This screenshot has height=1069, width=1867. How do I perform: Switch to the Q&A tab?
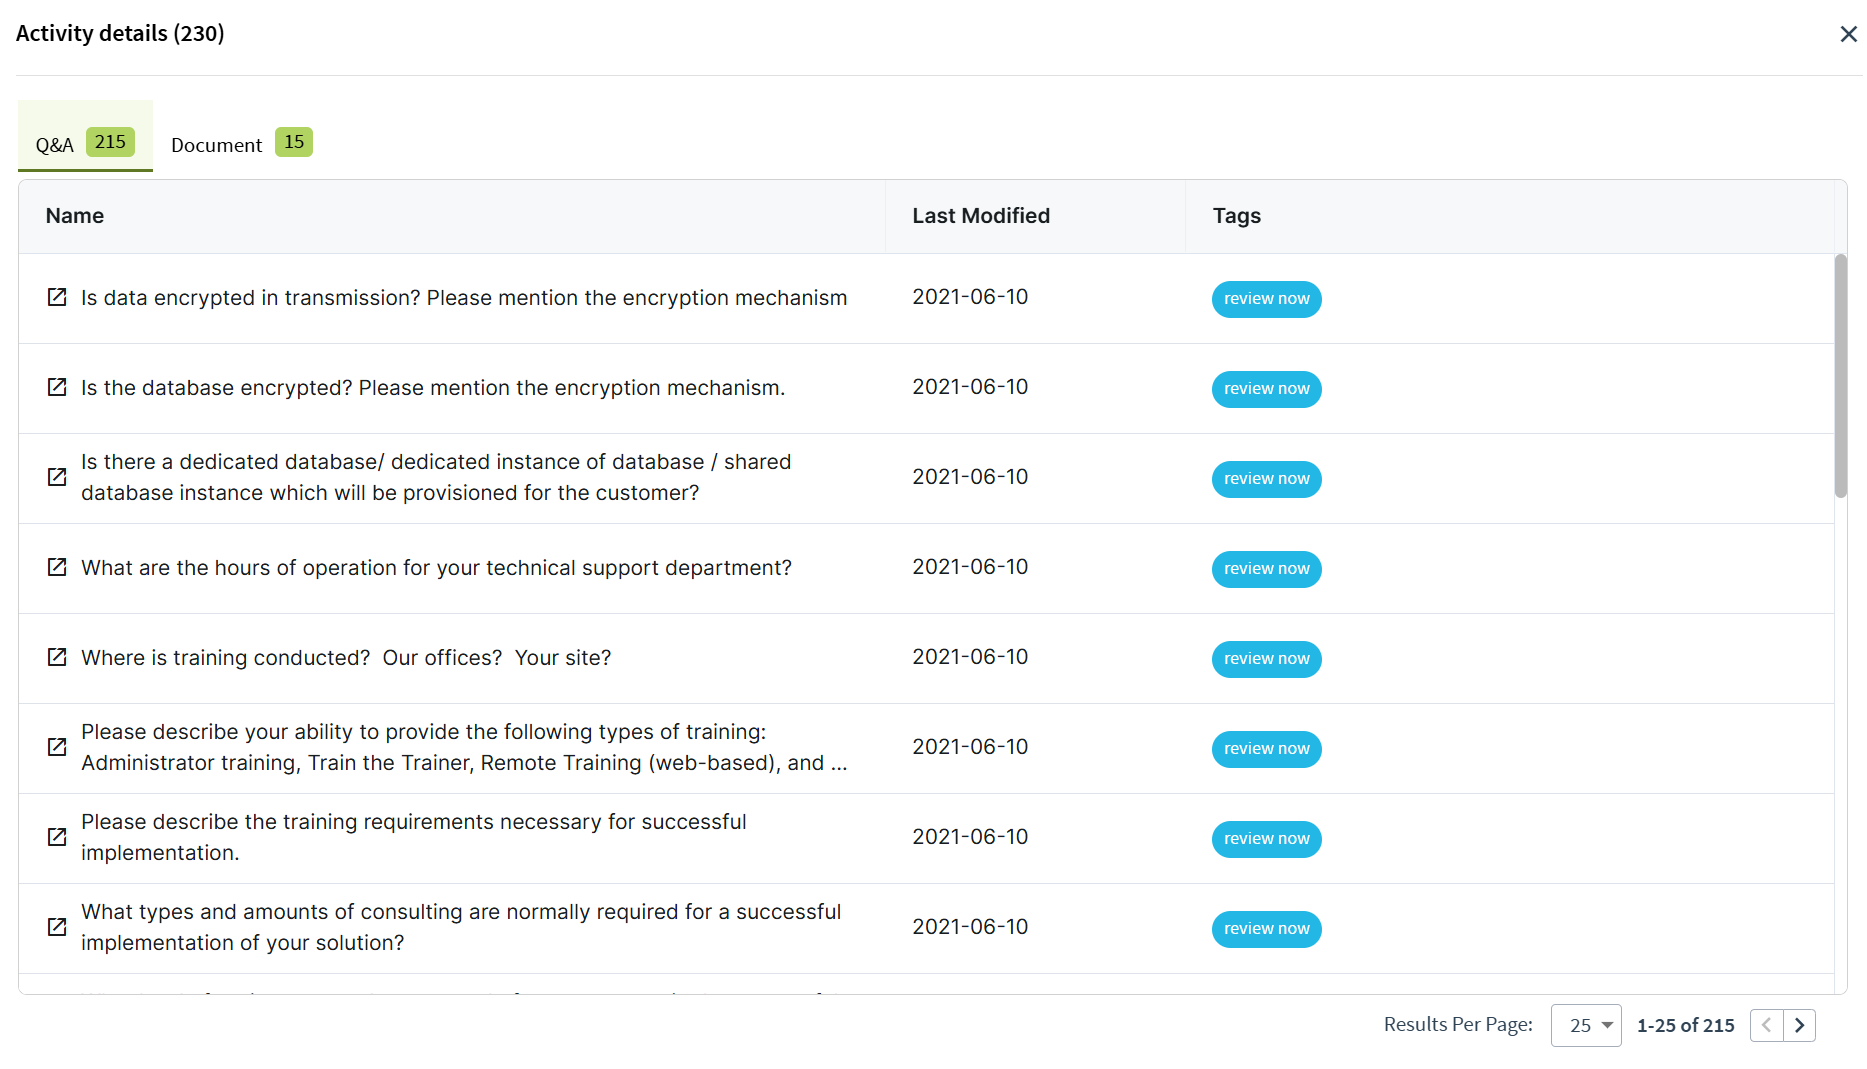(85, 137)
